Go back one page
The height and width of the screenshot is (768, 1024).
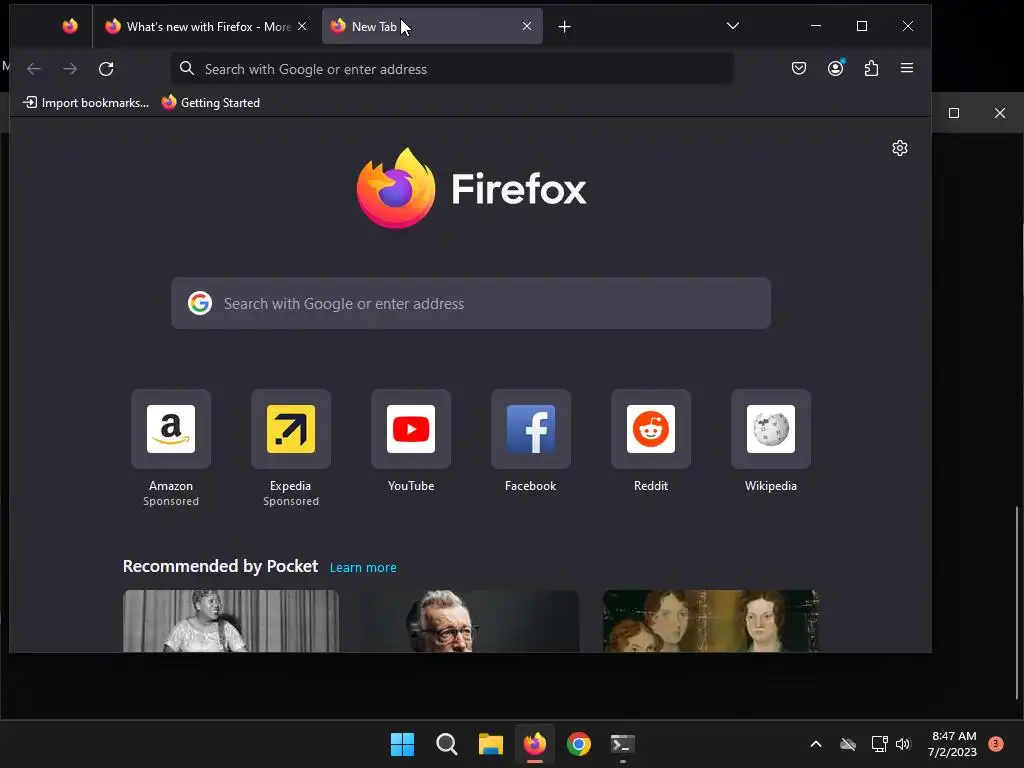point(34,69)
